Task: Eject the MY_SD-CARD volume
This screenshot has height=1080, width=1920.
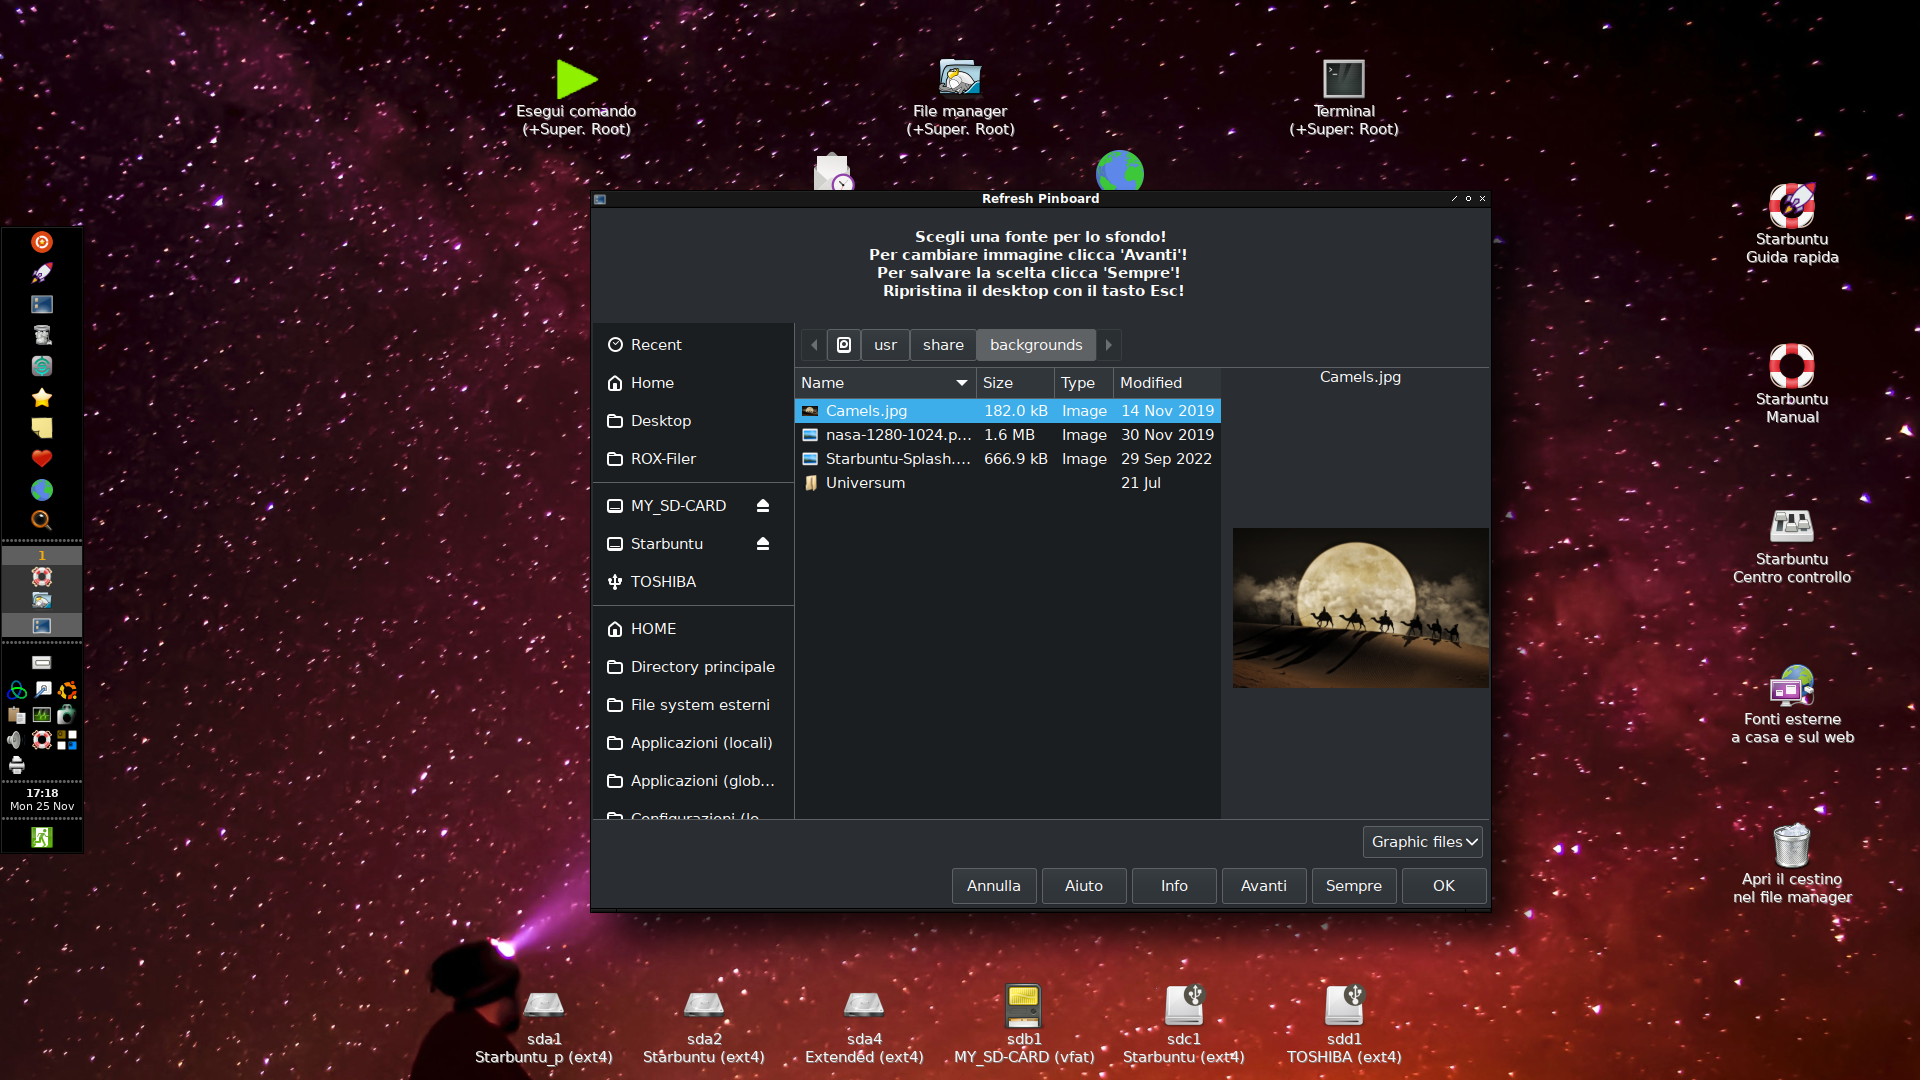Action: pos(763,506)
